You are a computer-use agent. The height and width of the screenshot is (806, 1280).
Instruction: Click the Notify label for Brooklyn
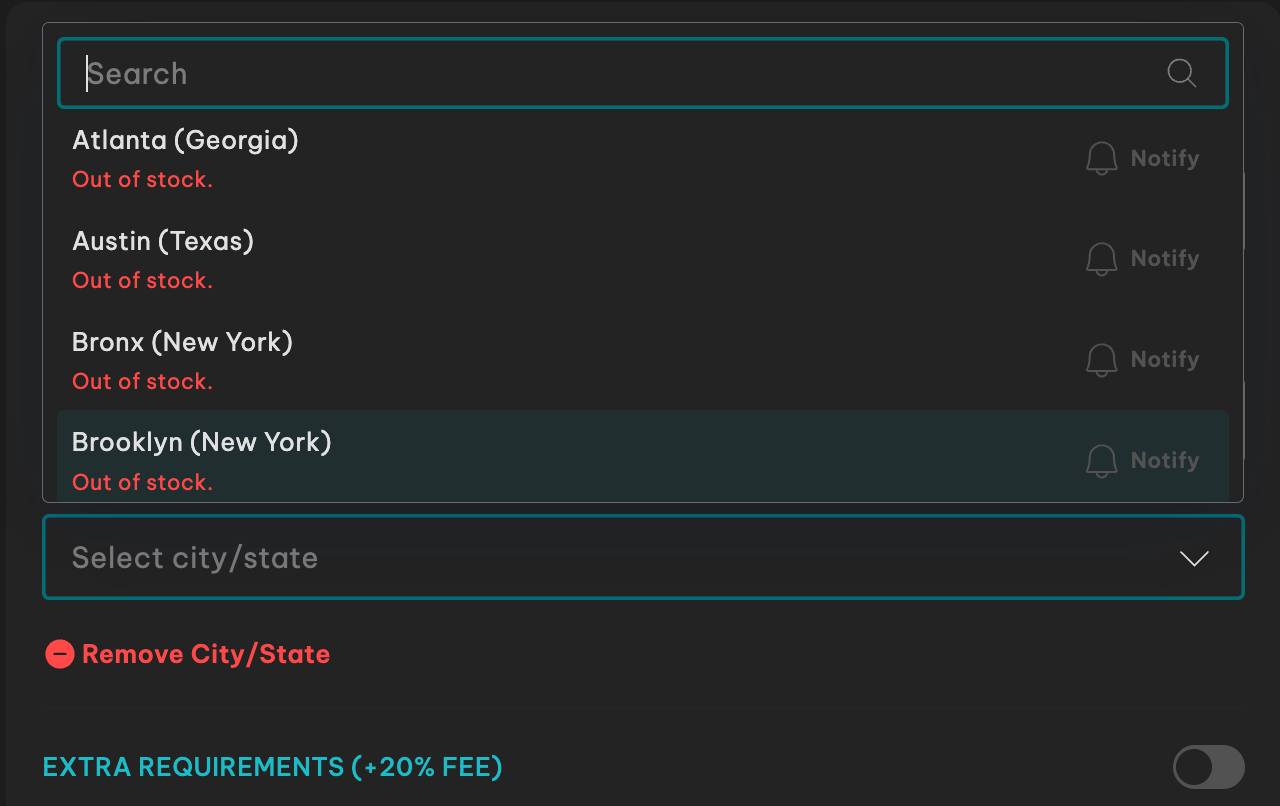pyautogui.click(x=1165, y=460)
